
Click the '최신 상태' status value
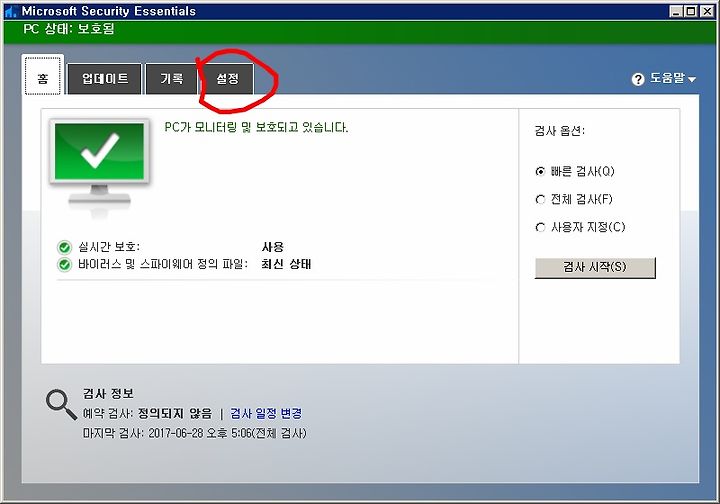[286, 264]
